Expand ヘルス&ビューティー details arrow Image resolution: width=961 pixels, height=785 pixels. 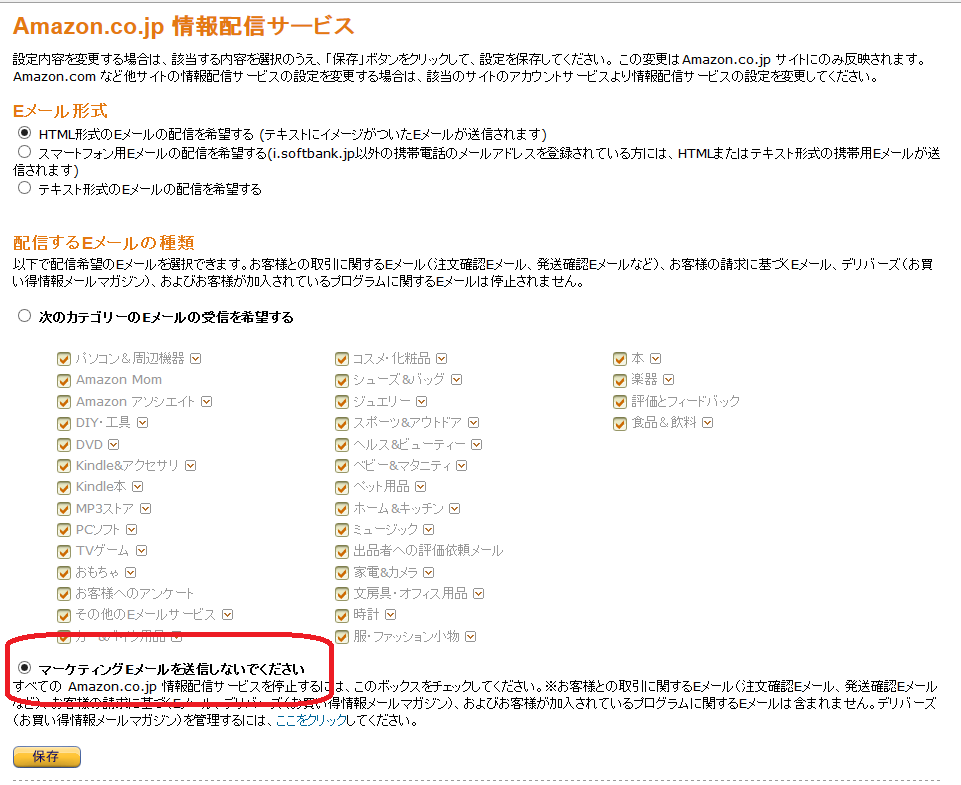477,444
